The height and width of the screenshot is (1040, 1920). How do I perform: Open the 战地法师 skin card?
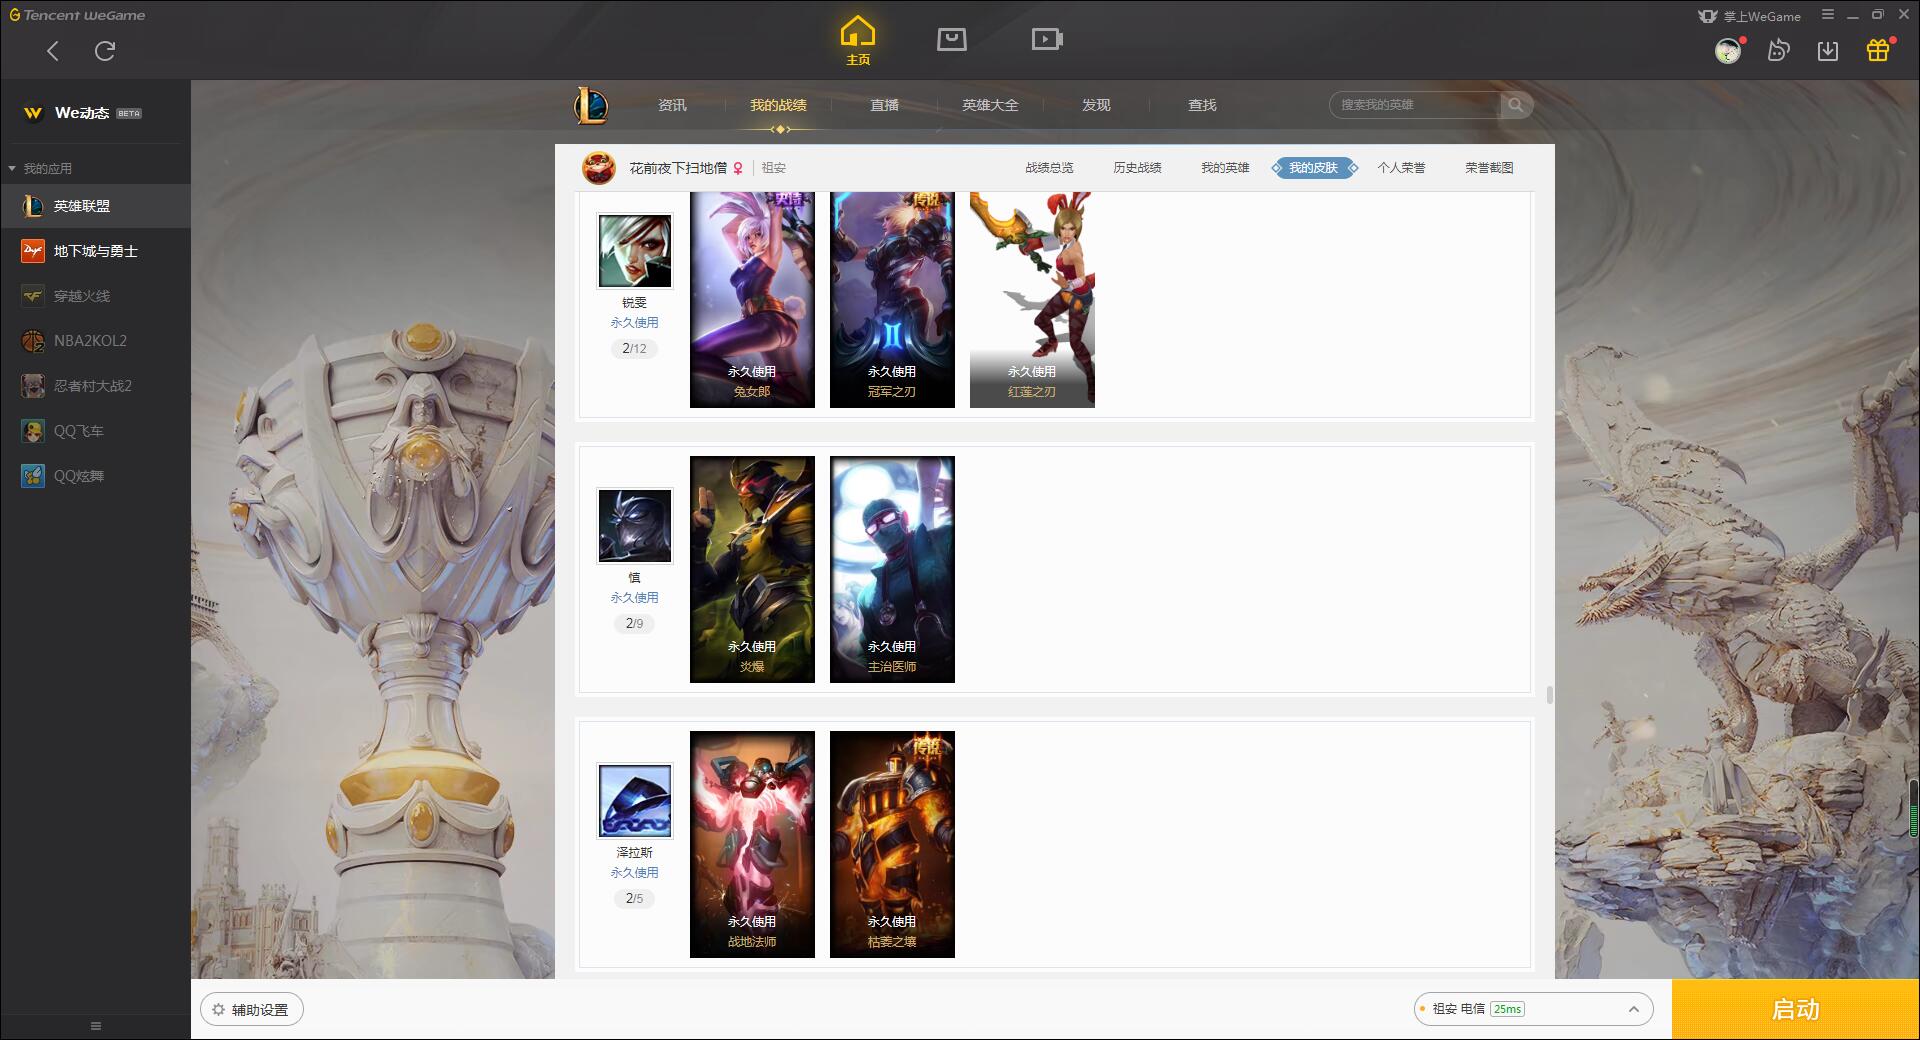[x=752, y=845]
